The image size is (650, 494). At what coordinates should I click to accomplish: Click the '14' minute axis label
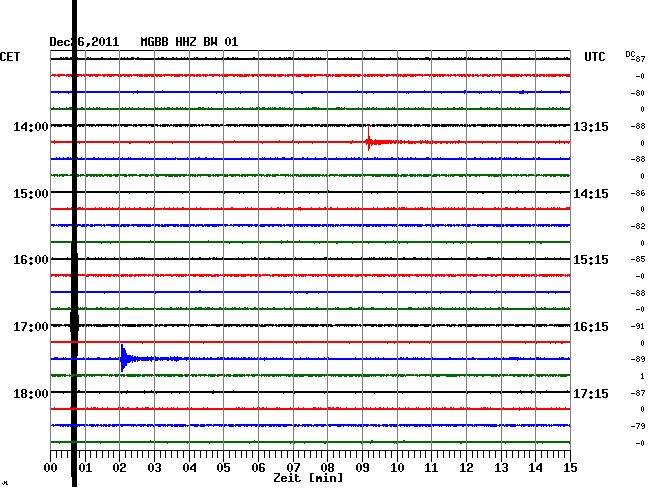tap(536, 468)
